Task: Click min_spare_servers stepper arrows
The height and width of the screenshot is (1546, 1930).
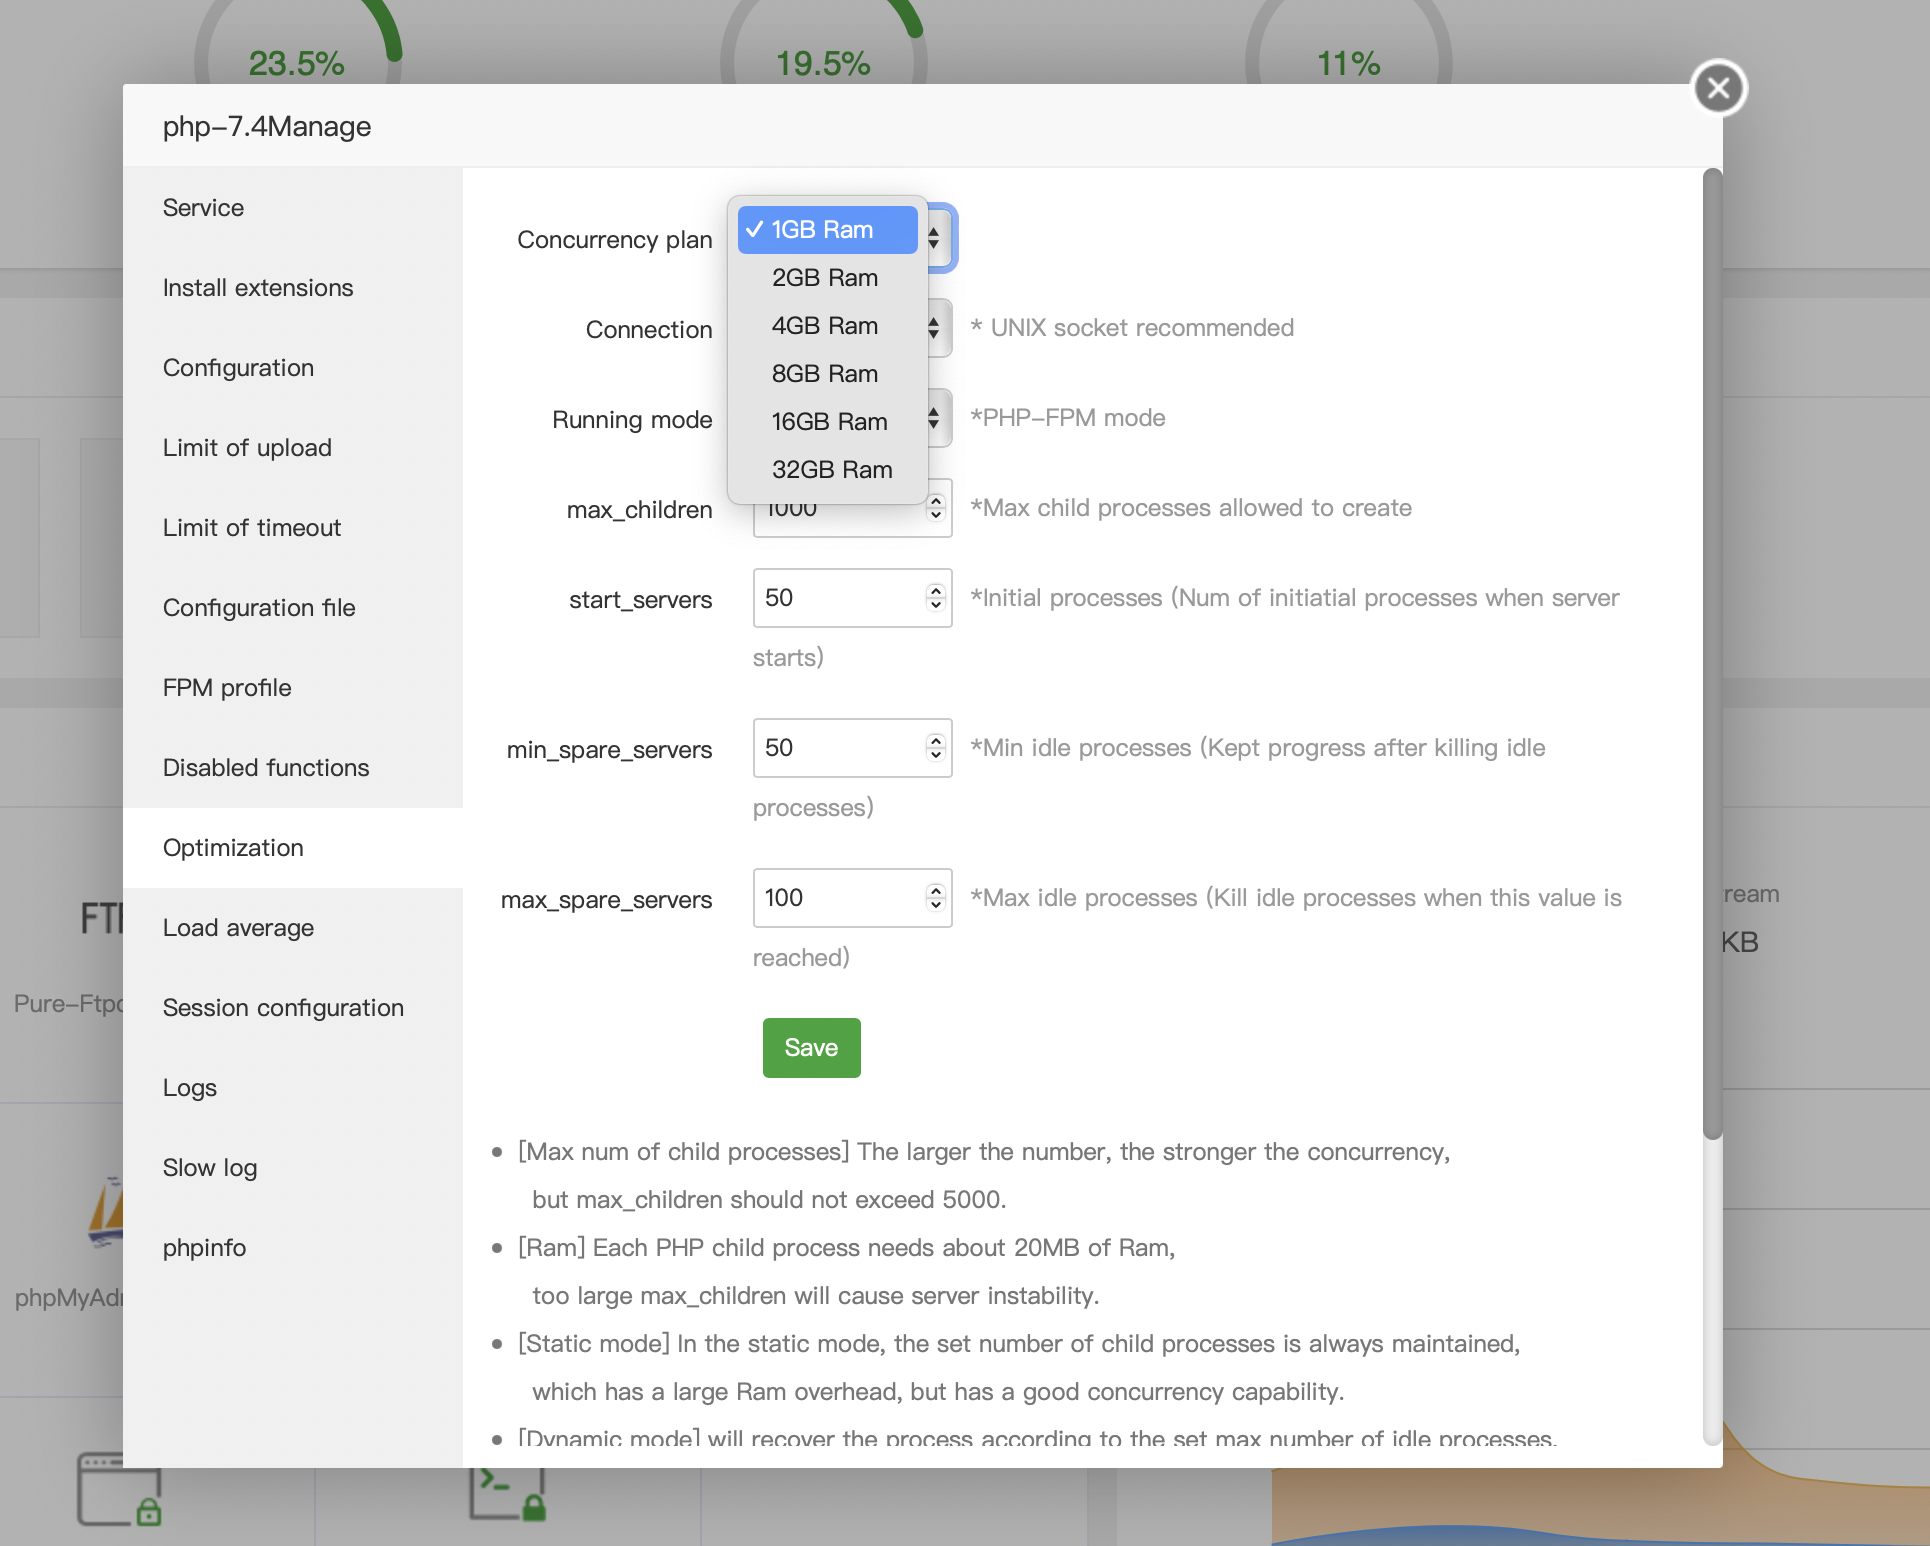Action: click(x=936, y=748)
